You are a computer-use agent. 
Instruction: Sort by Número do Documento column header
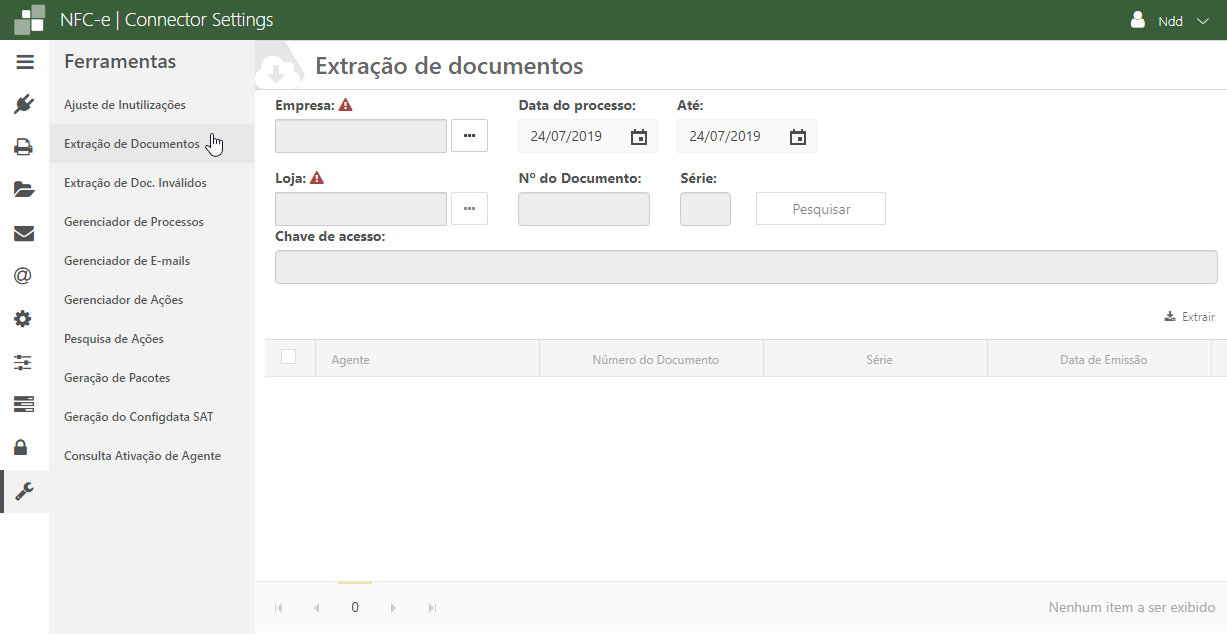coord(655,360)
